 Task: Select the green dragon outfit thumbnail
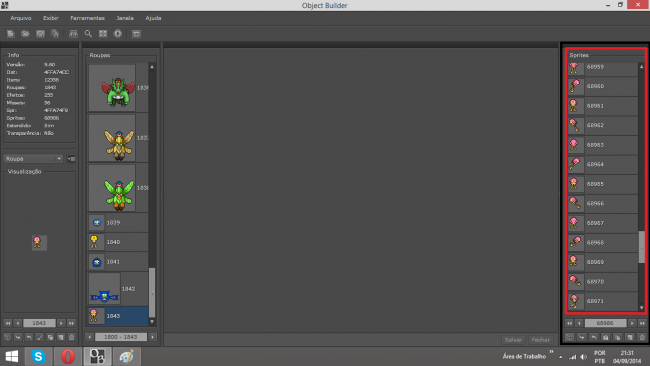click(x=112, y=87)
